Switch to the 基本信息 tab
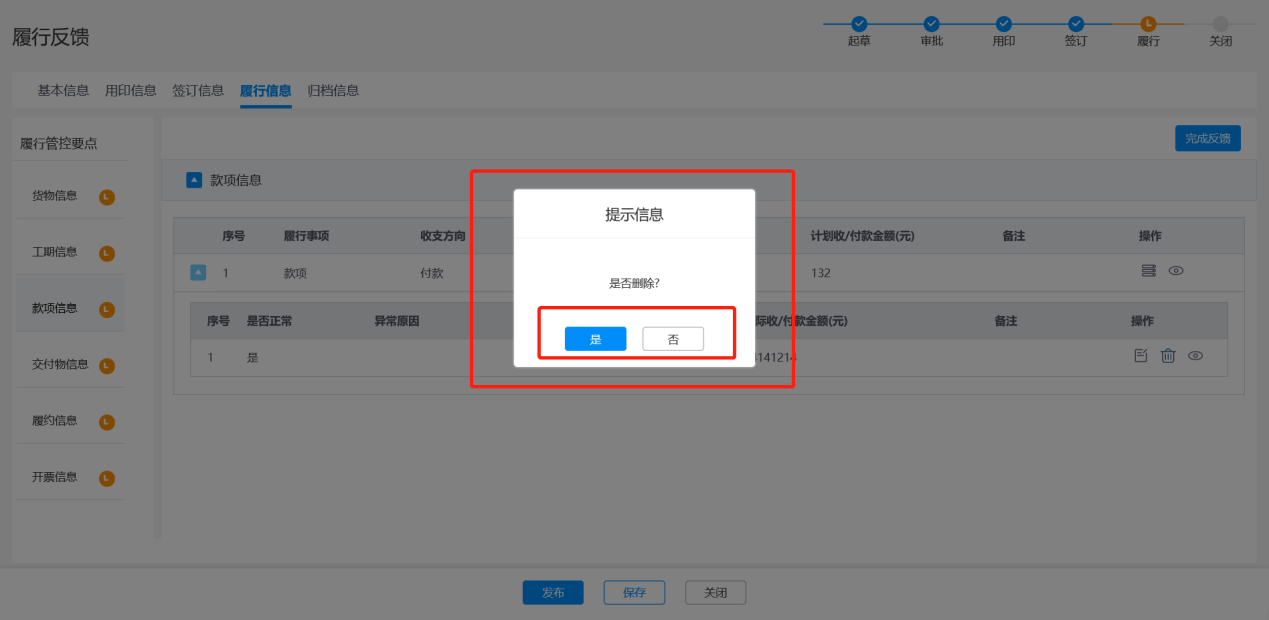The image size is (1269, 620). click(x=63, y=91)
